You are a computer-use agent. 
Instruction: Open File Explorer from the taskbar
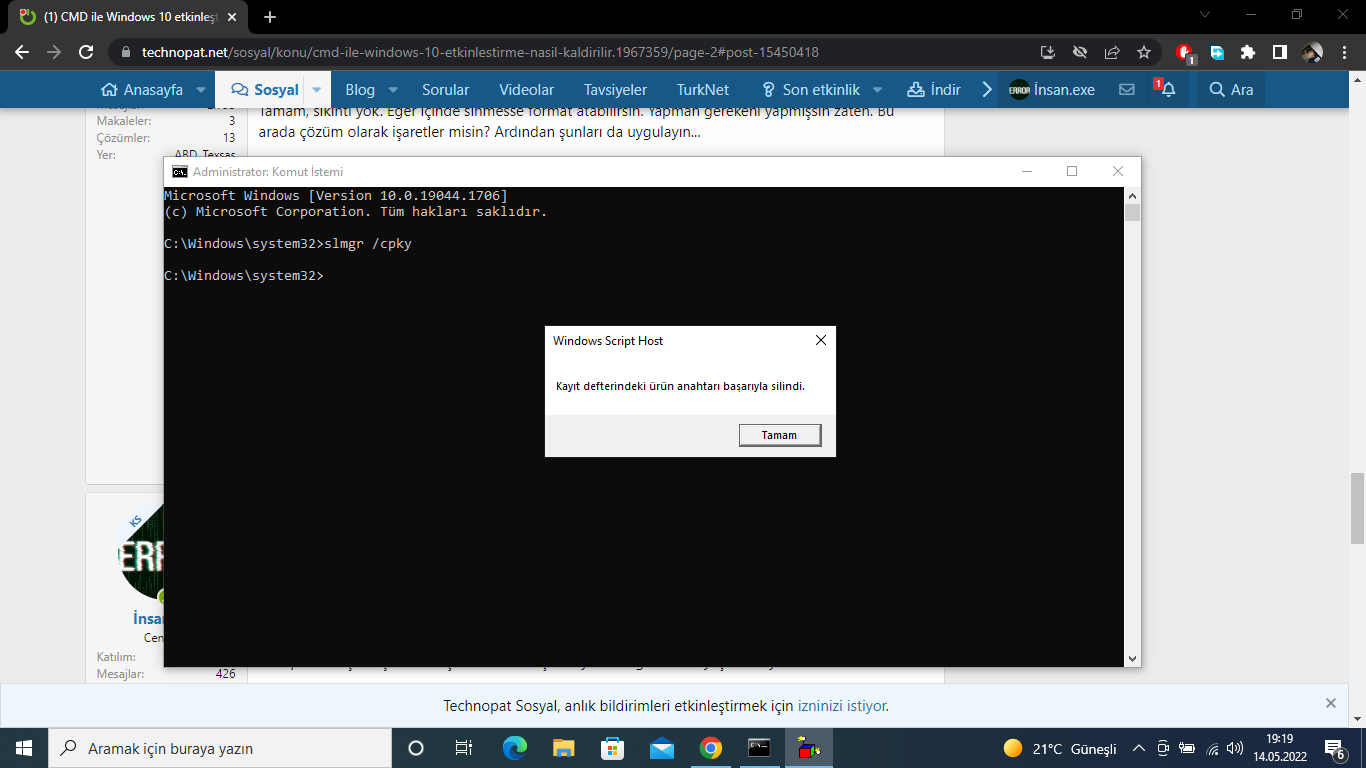(564, 748)
